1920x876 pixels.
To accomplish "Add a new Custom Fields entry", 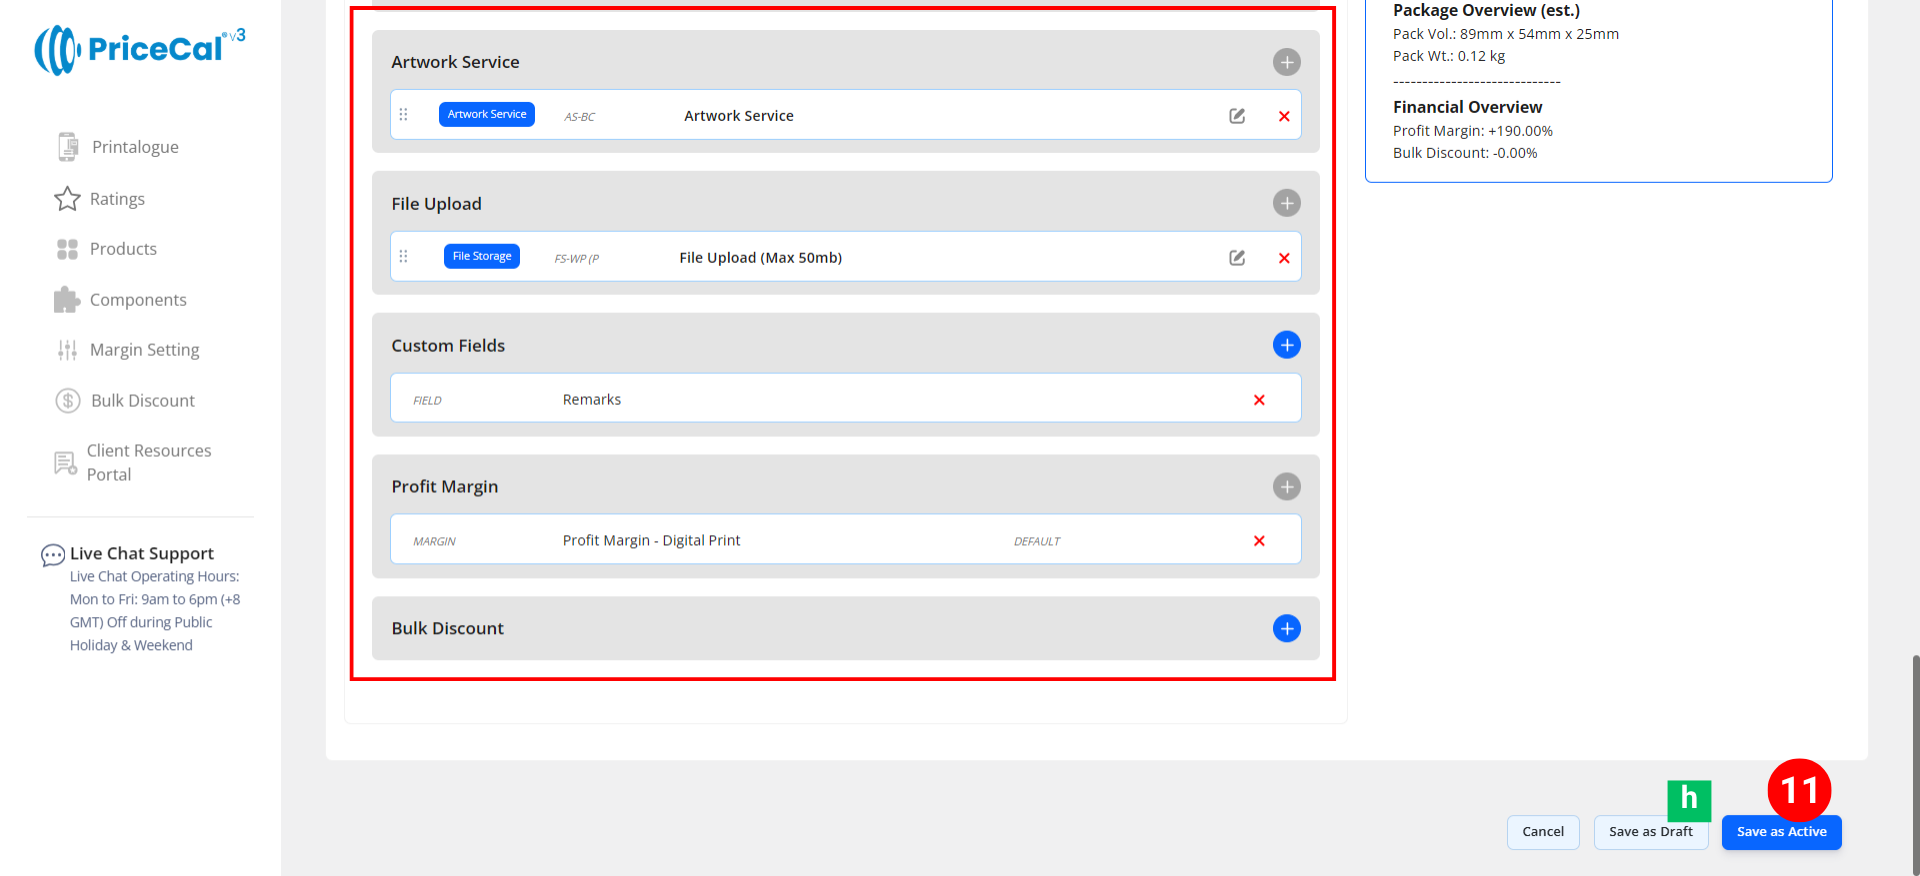I will point(1286,345).
